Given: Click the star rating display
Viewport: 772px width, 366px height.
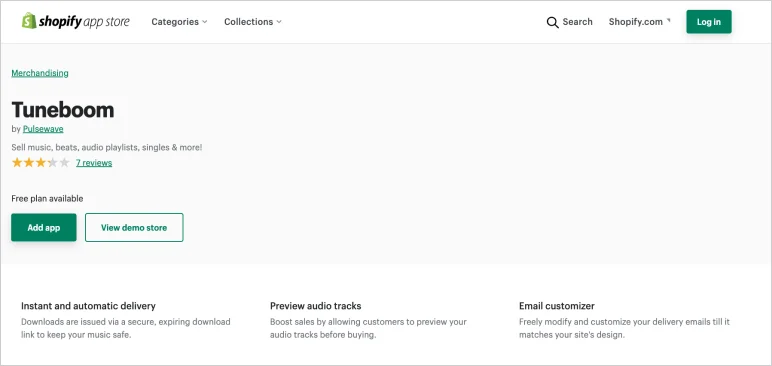Looking at the screenshot, I should pos(40,163).
